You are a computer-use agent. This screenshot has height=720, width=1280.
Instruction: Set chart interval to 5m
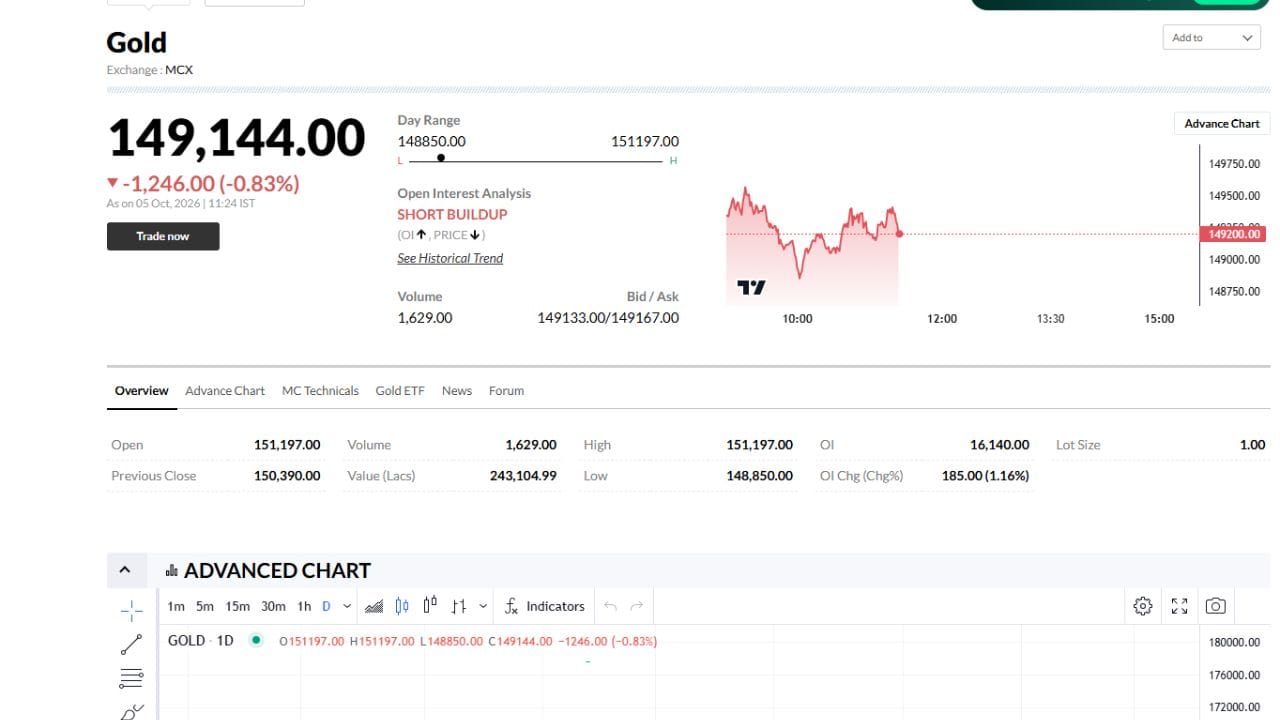coord(205,606)
